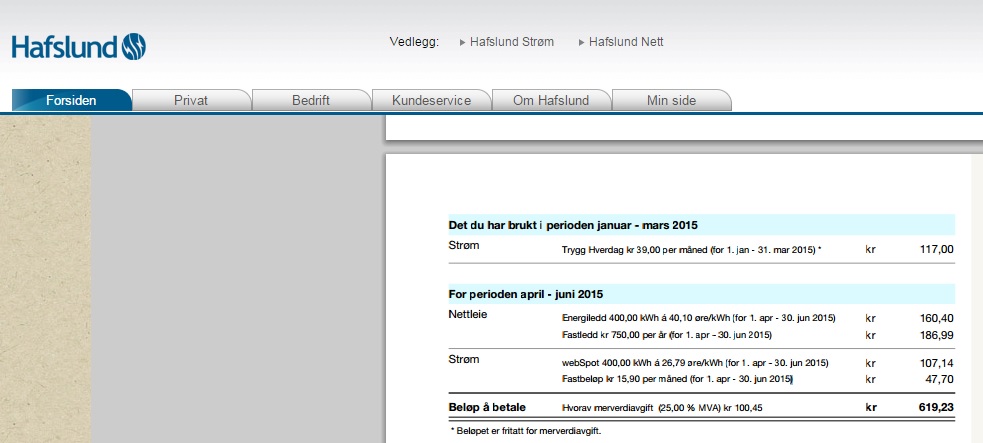Click the 'Fastbeløp kr 15,90 per måned' line
This screenshot has width=983, height=443.
coord(677,379)
